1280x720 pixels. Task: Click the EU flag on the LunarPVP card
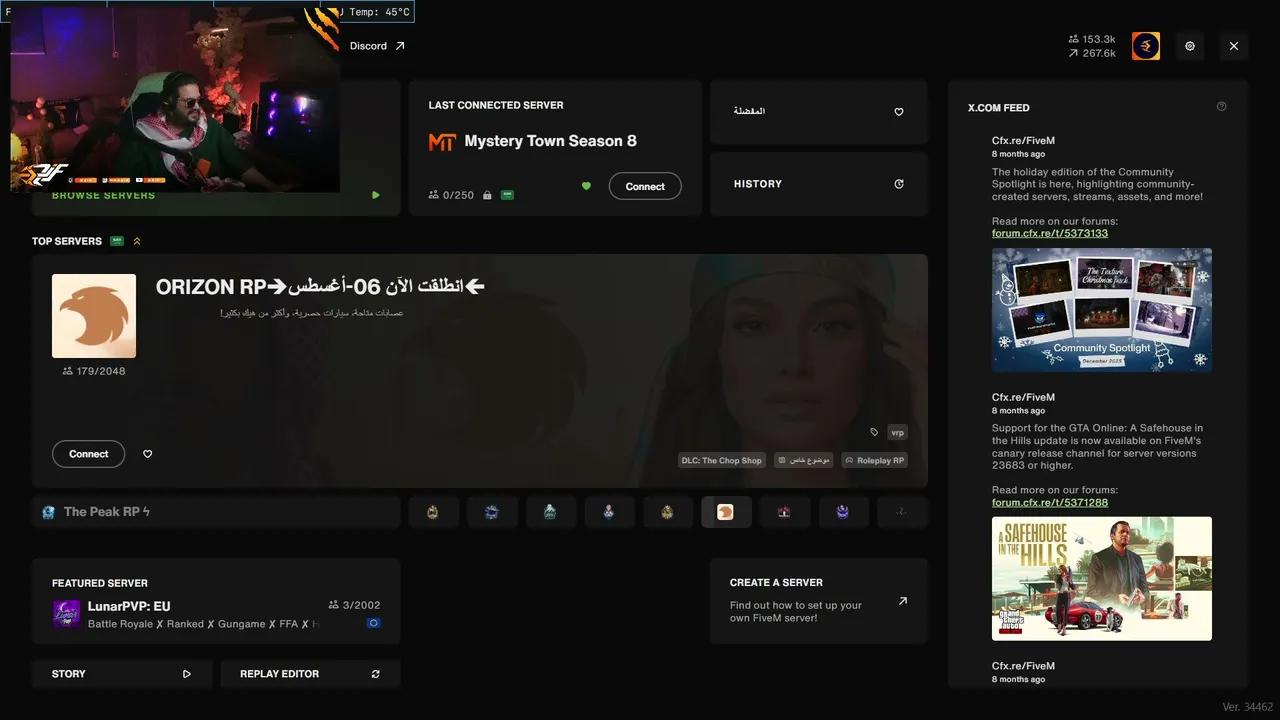tap(373, 623)
